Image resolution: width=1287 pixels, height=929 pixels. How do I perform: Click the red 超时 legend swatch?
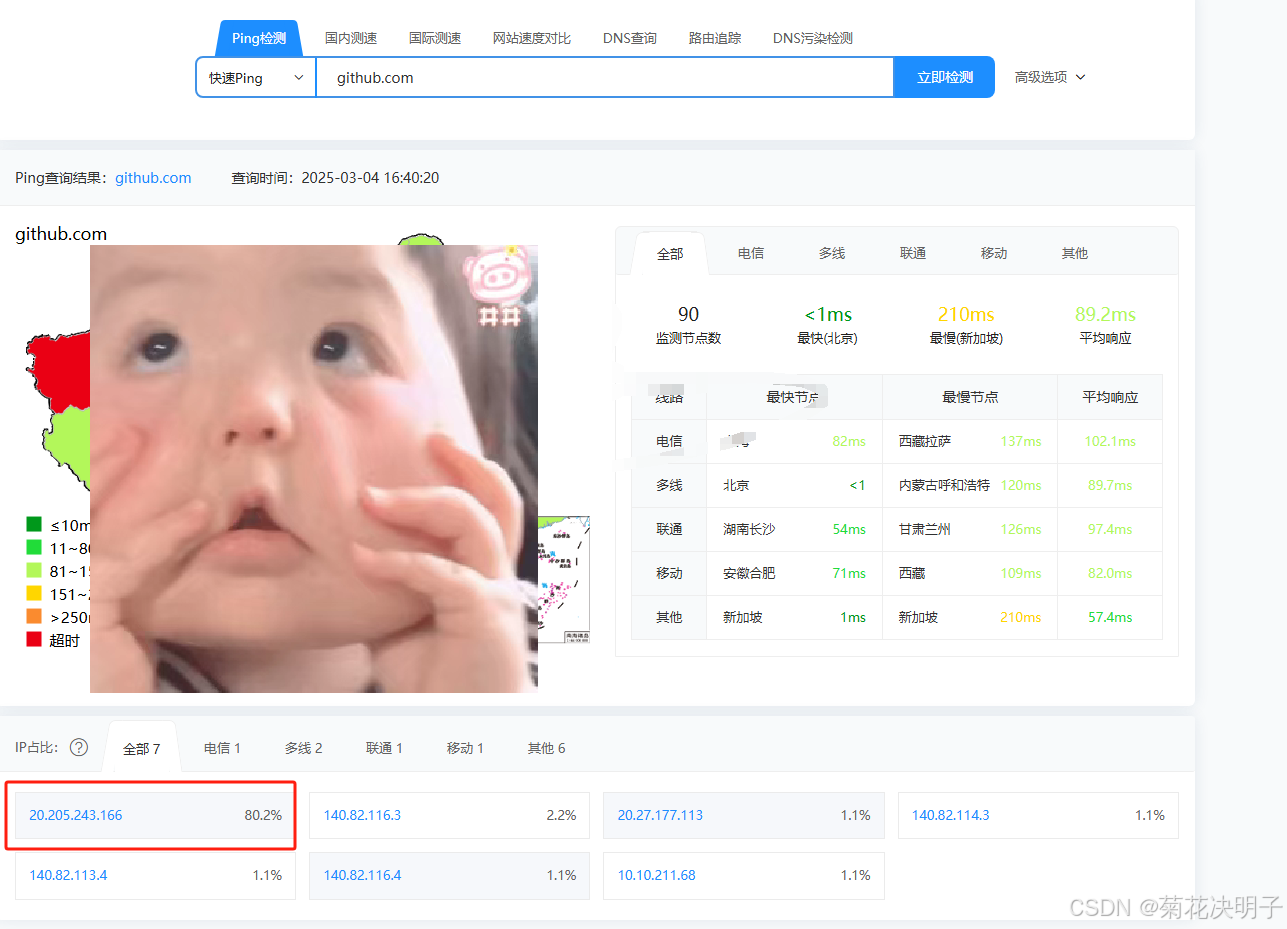coord(34,639)
